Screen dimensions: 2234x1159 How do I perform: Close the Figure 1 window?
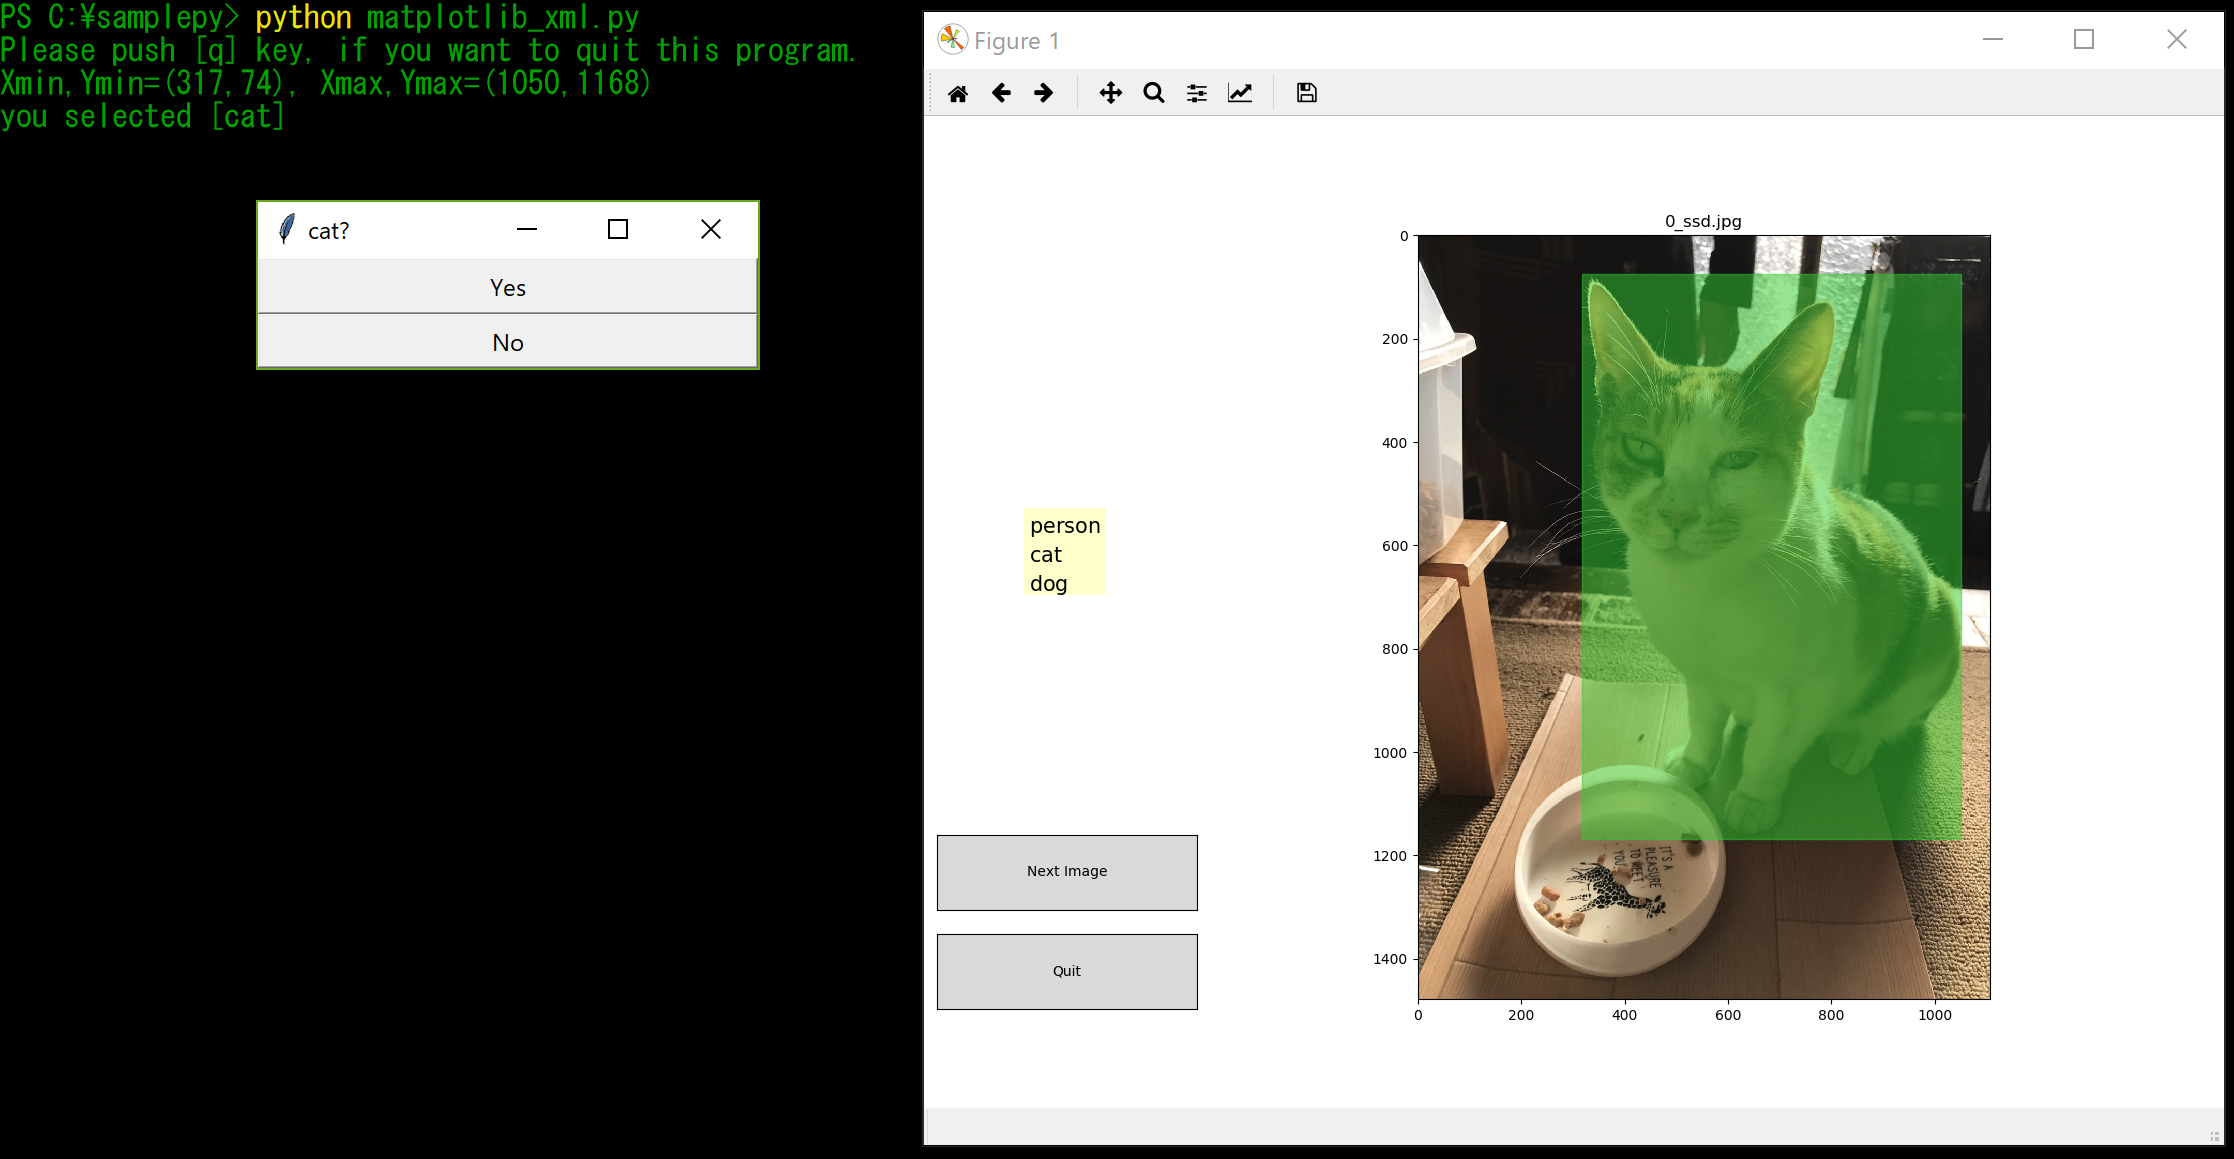tap(2177, 39)
